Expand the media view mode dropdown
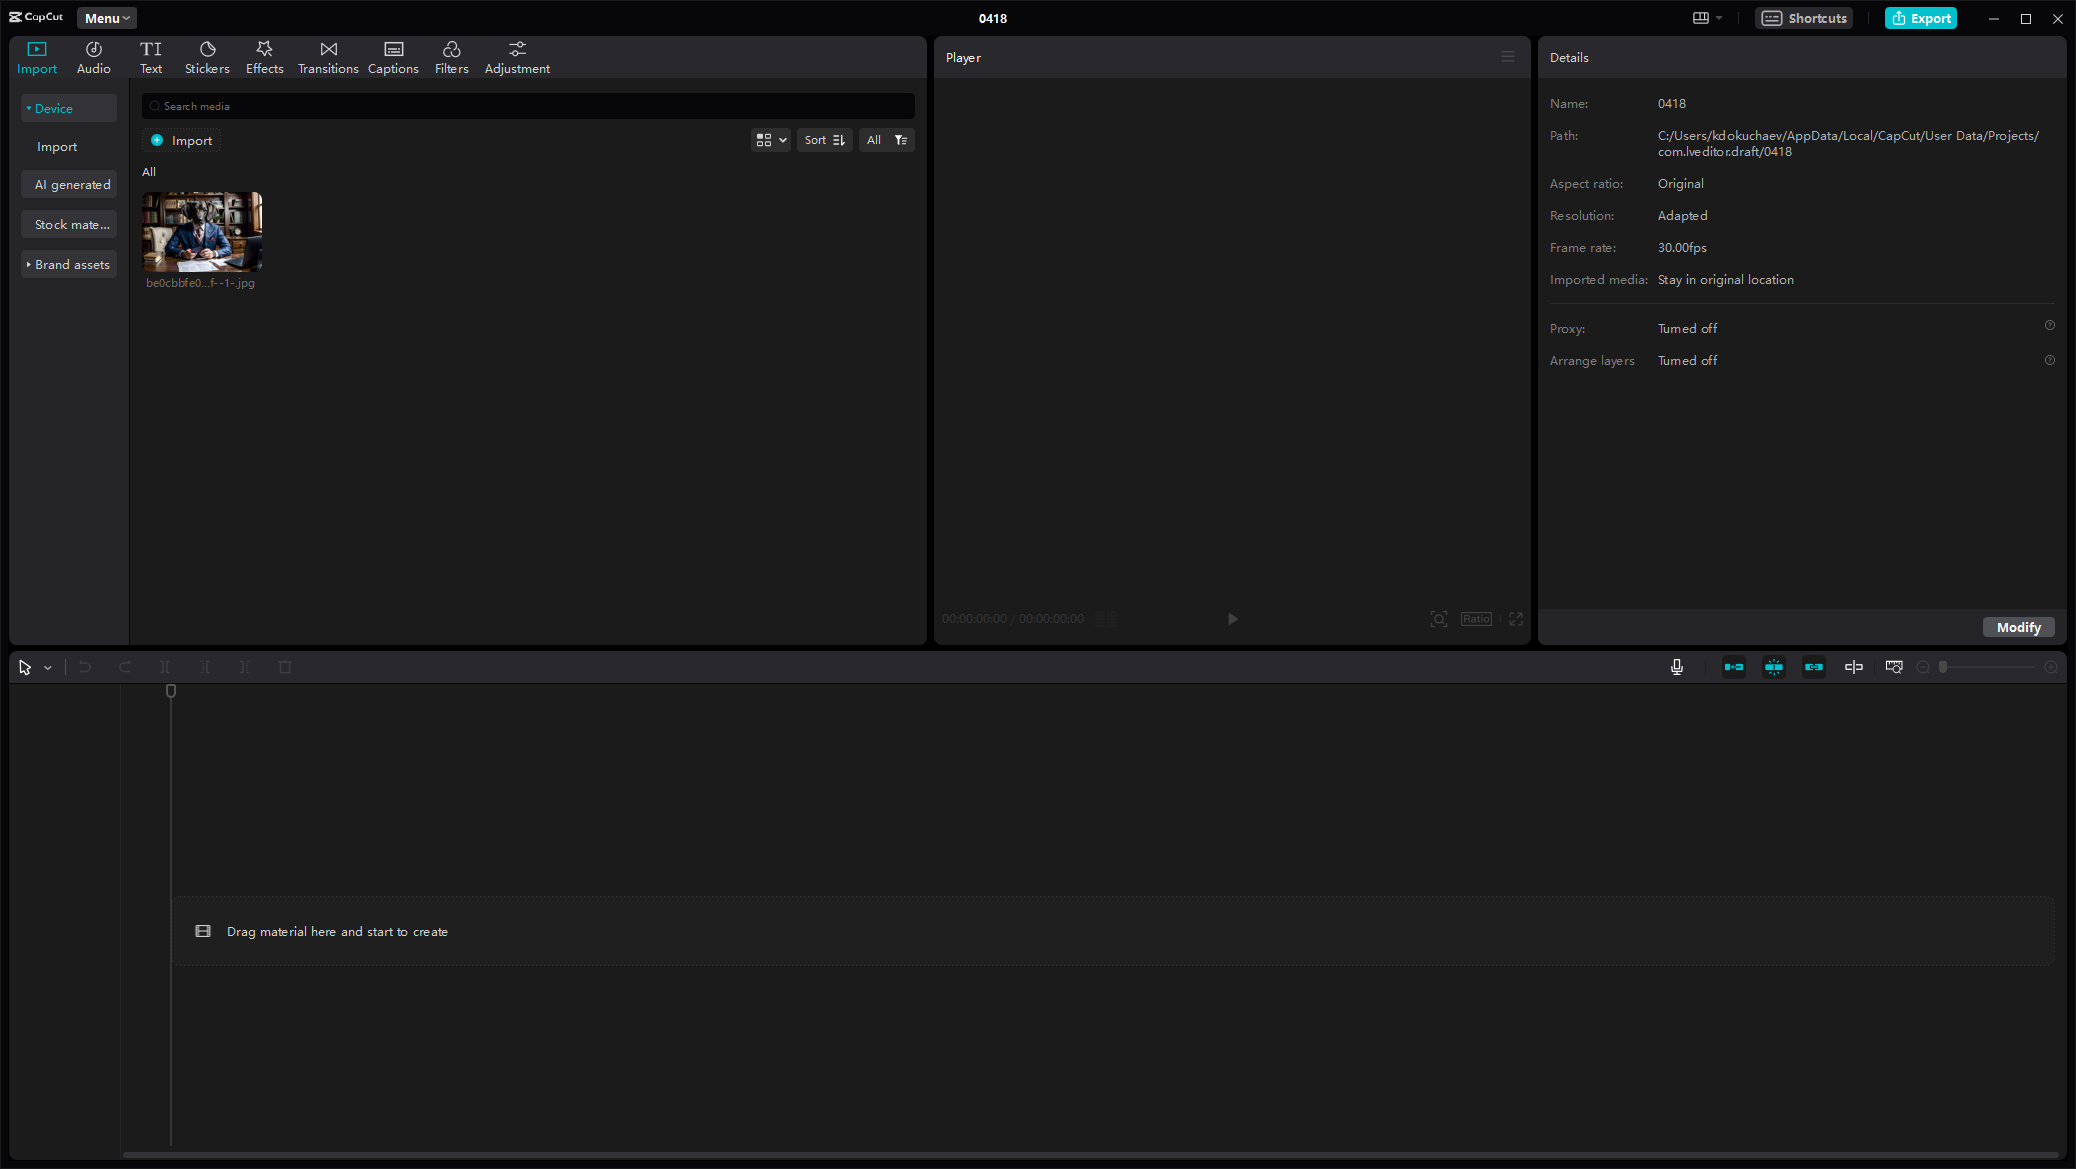The height and width of the screenshot is (1169, 2076). pyautogui.click(x=770, y=140)
